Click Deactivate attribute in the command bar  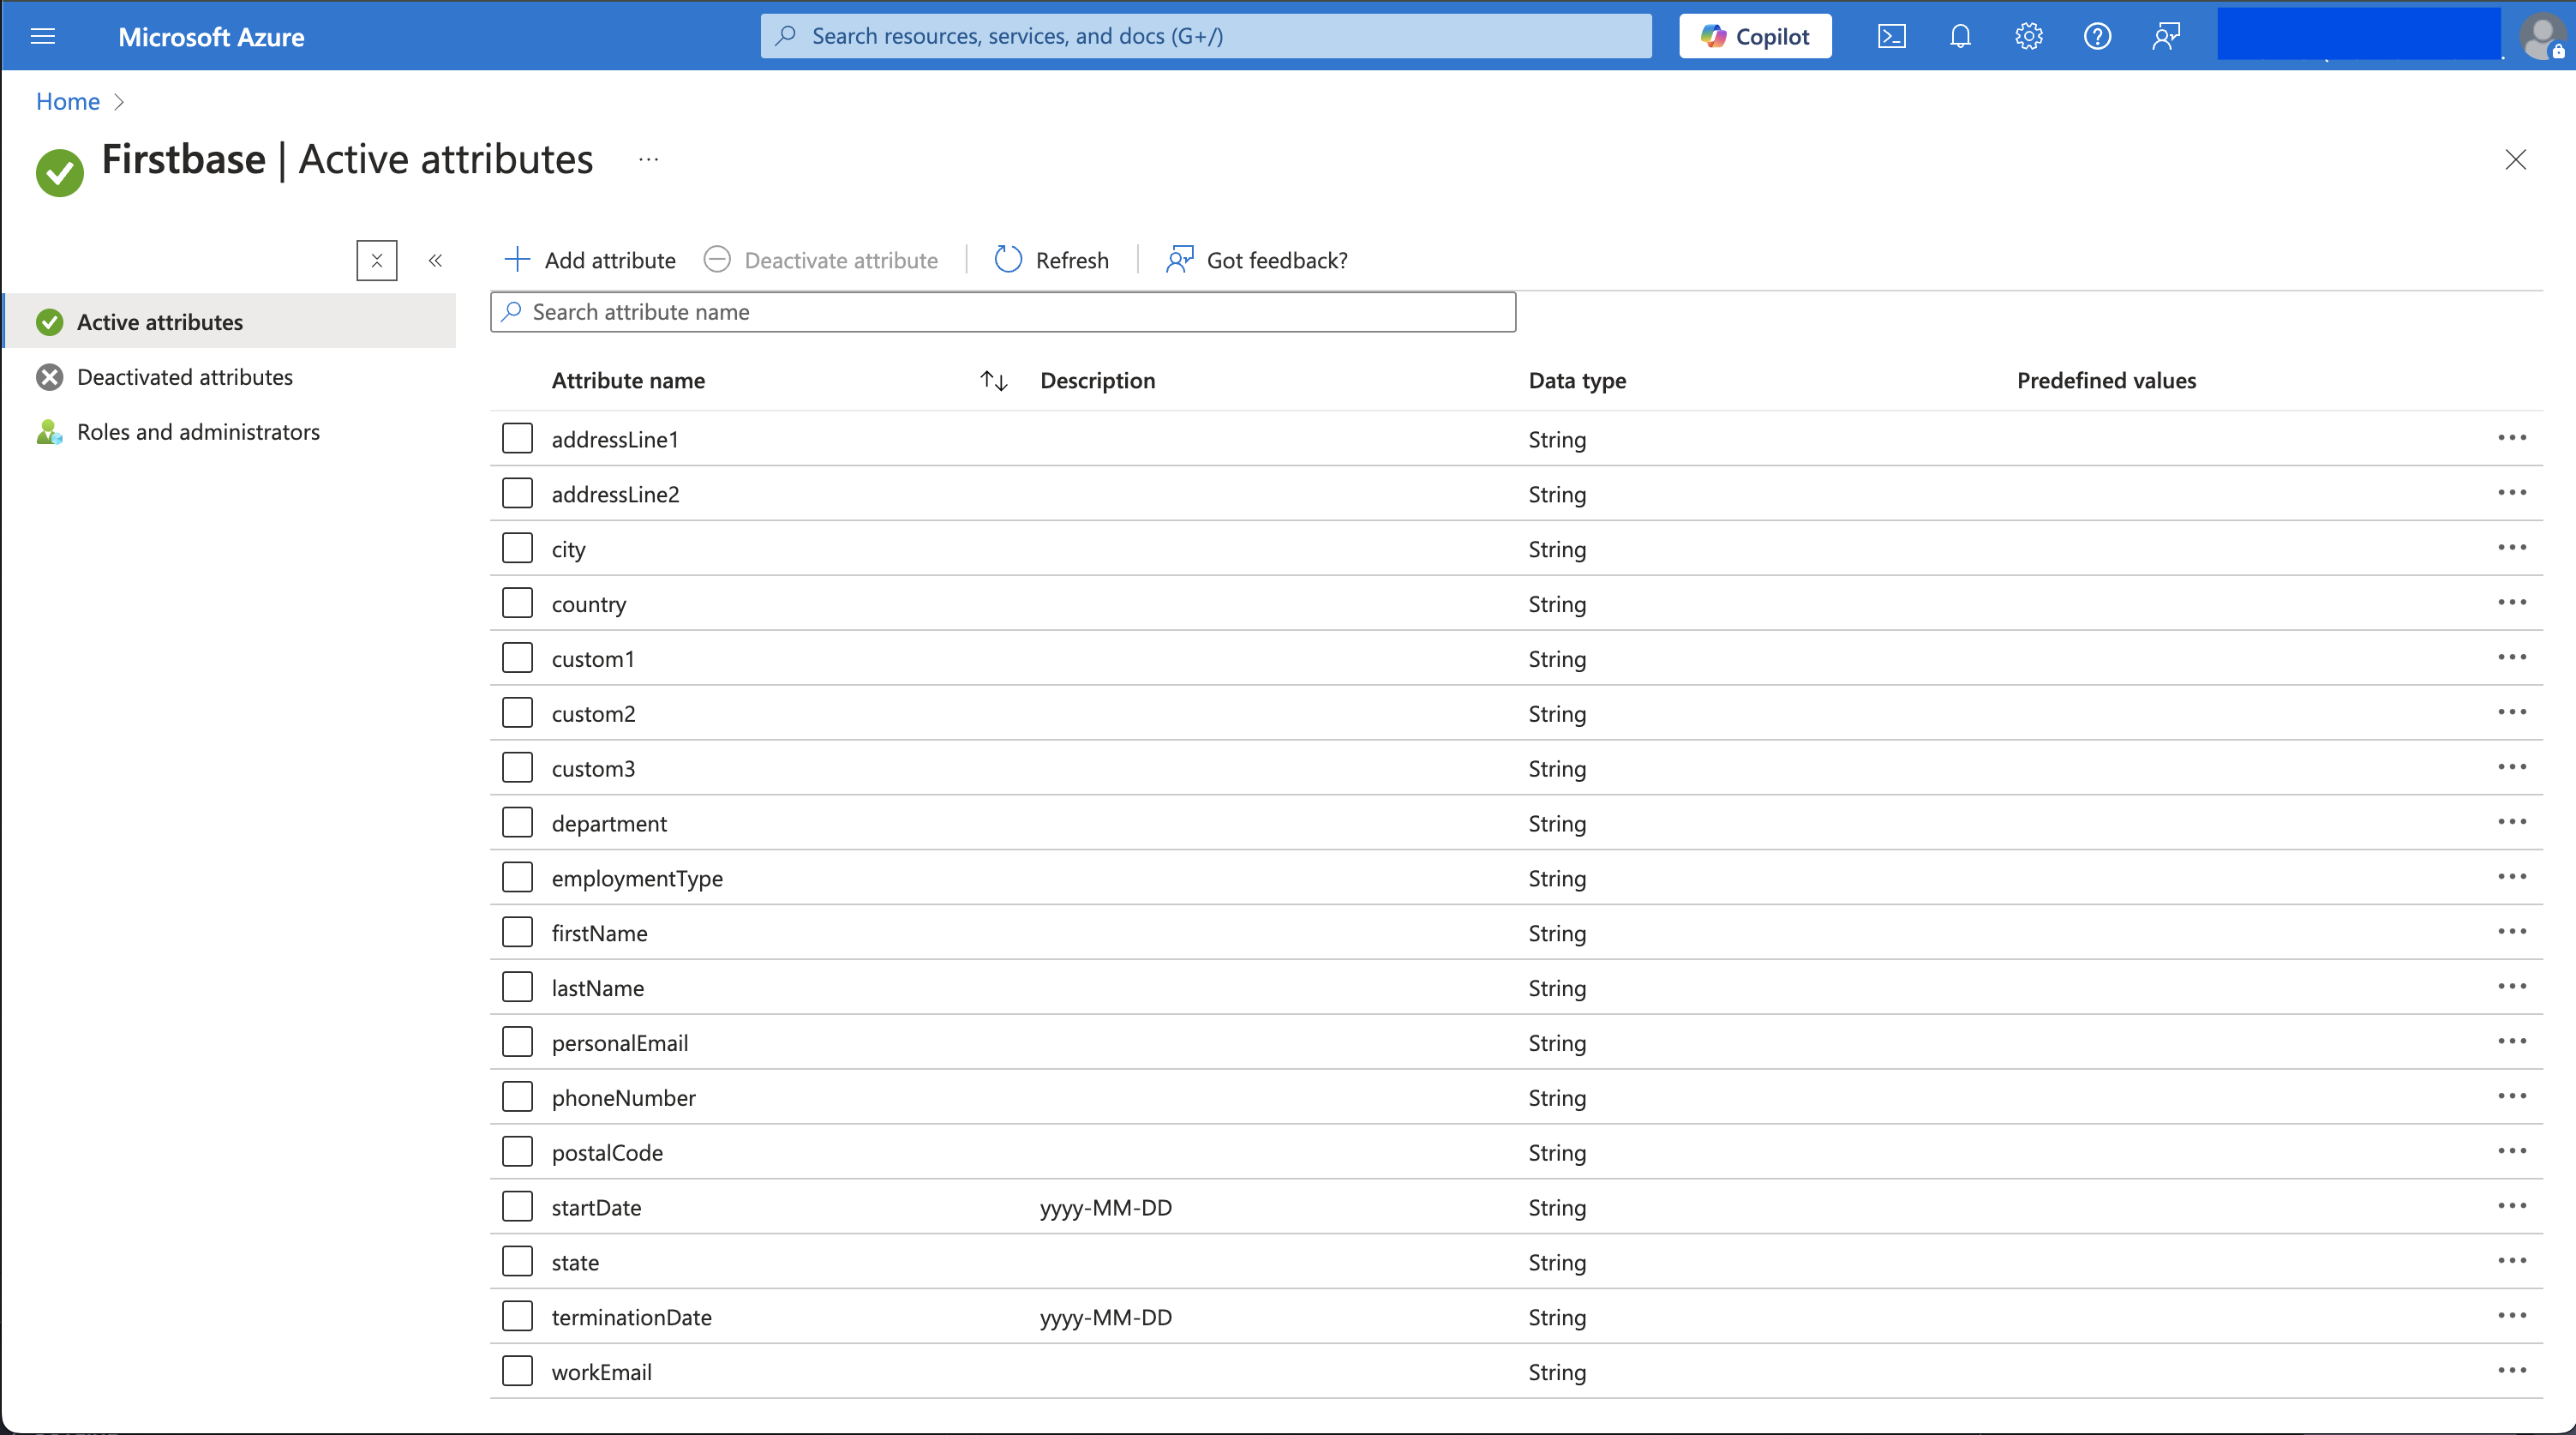pyautogui.click(x=821, y=260)
